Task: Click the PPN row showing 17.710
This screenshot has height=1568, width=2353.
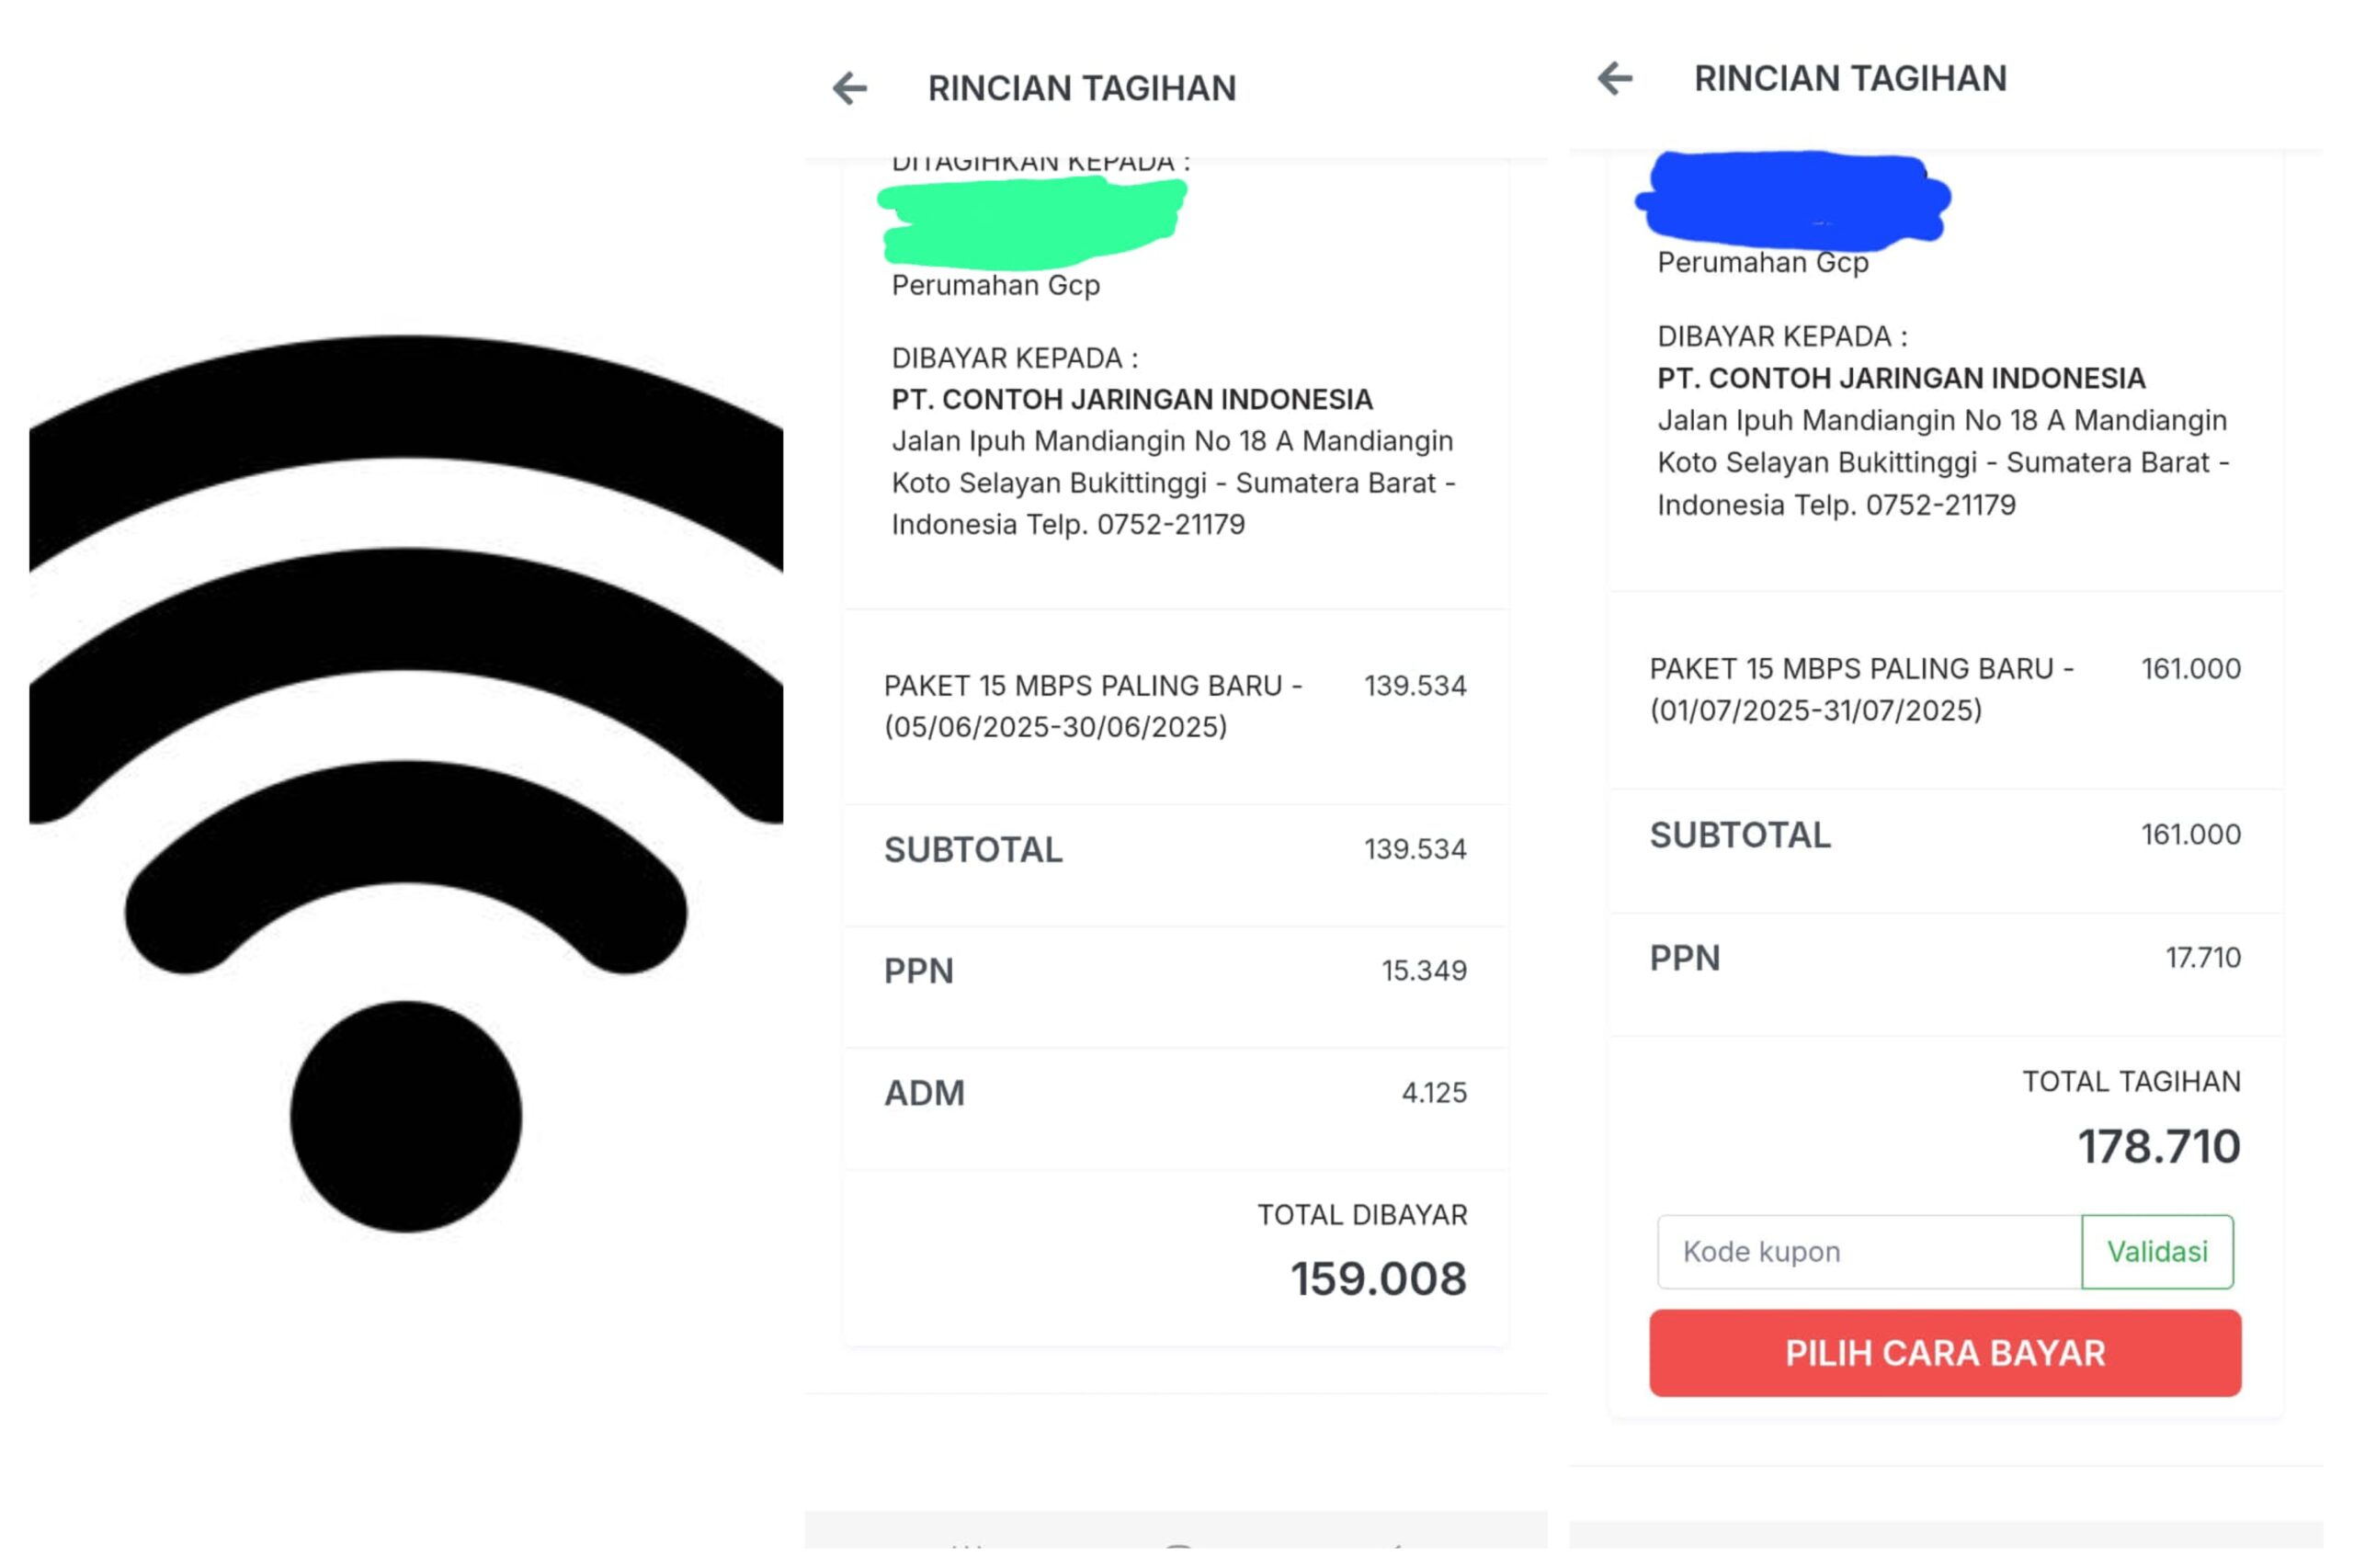Action: click(1944, 958)
